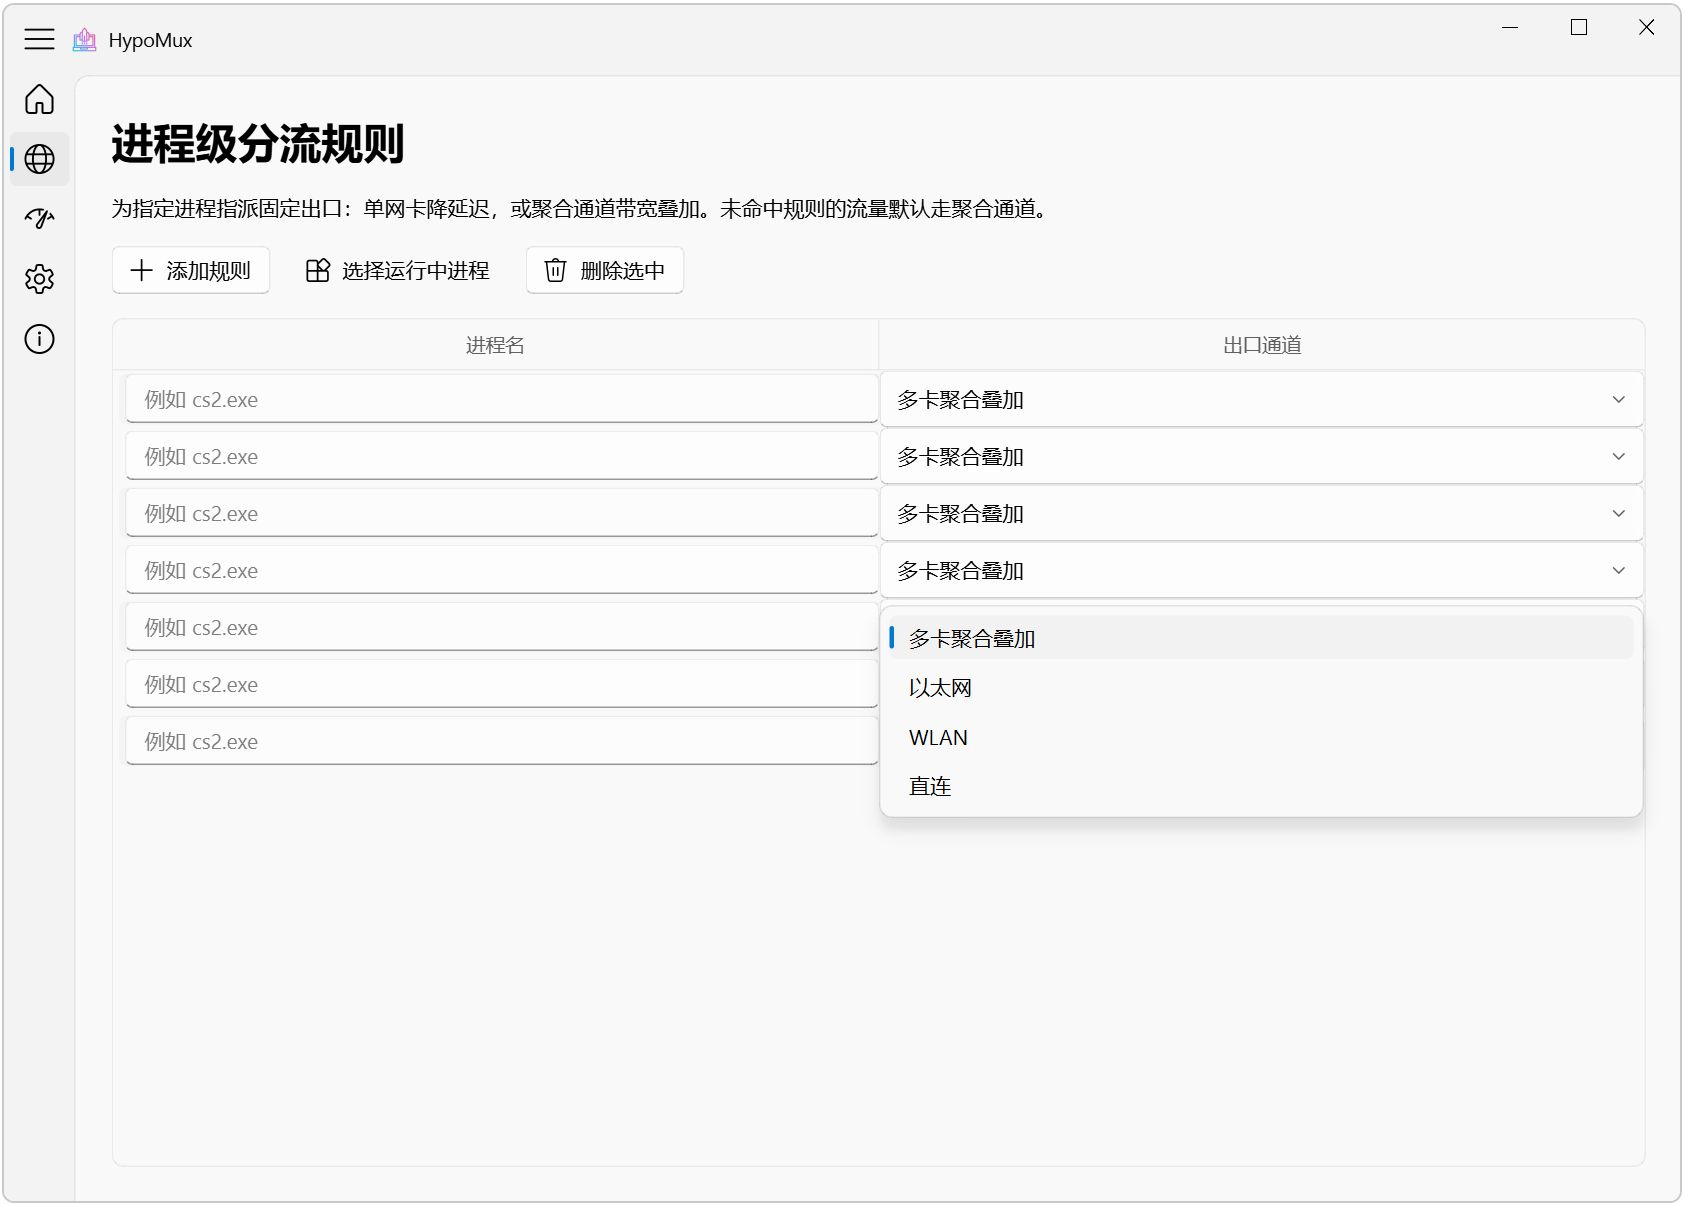
Task: Focus the fourth row's process name field
Action: 502,571
